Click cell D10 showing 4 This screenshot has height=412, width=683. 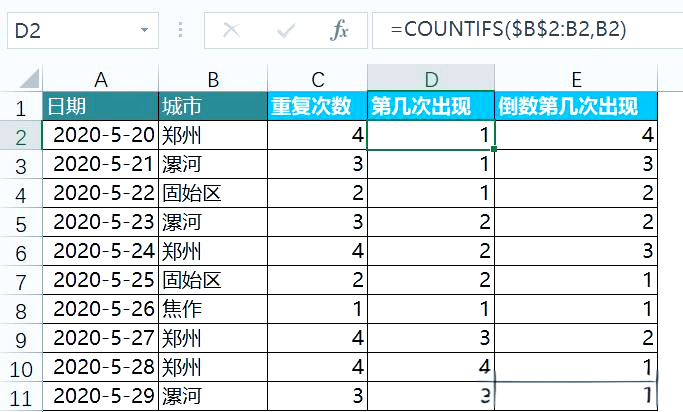[x=431, y=367]
